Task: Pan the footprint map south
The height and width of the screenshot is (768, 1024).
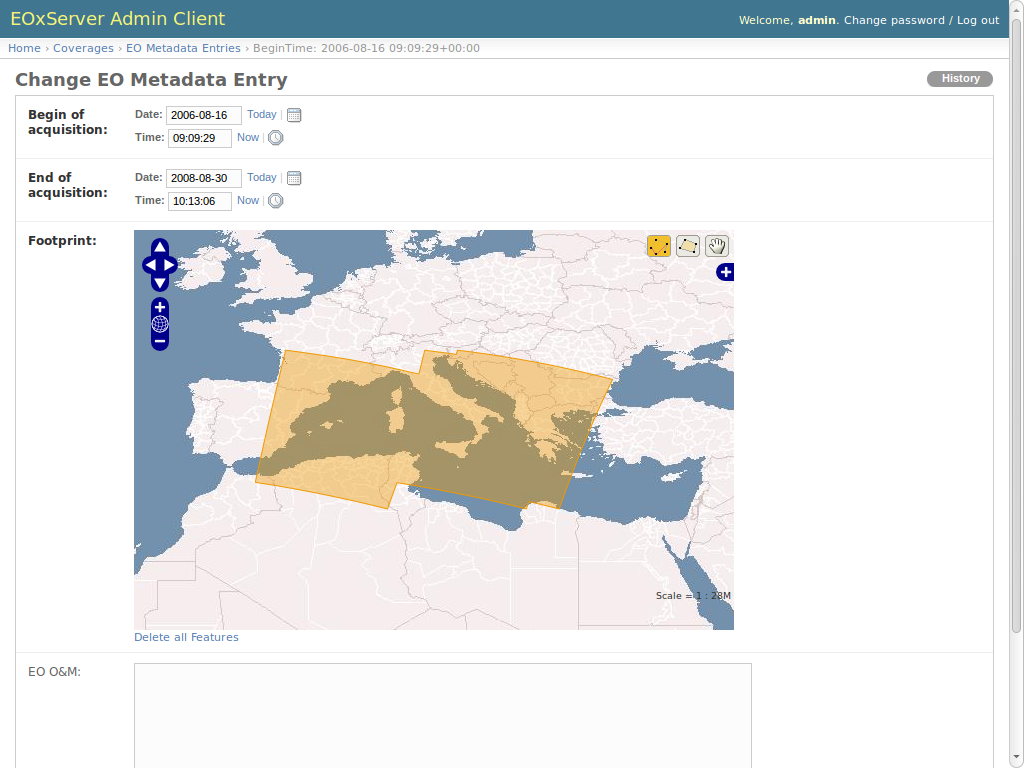Action: (160, 283)
